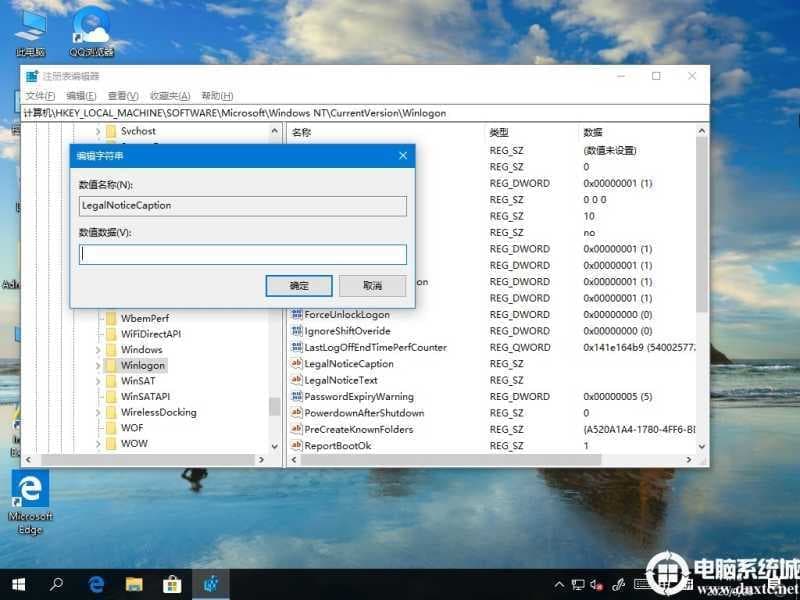Launch Edge from the taskbar
The width and height of the screenshot is (800, 600).
[x=96, y=584]
